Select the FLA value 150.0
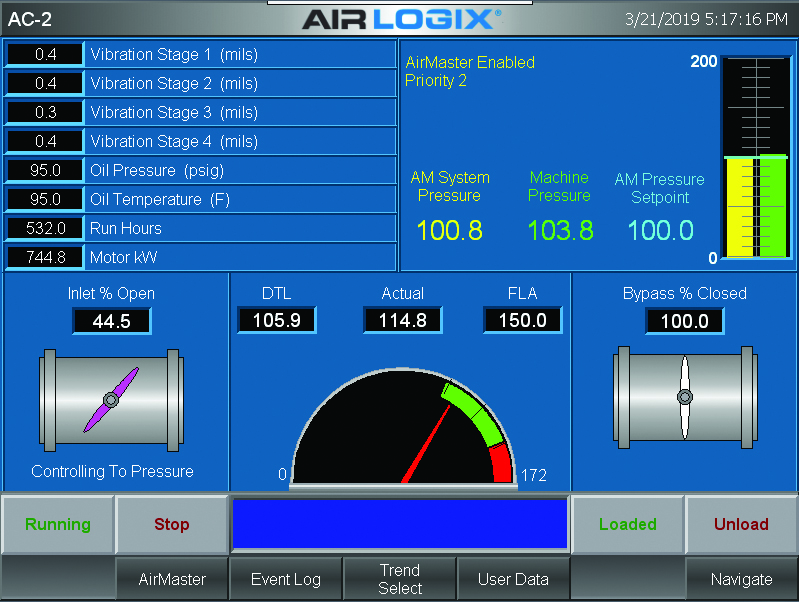799x602 pixels. tap(523, 320)
